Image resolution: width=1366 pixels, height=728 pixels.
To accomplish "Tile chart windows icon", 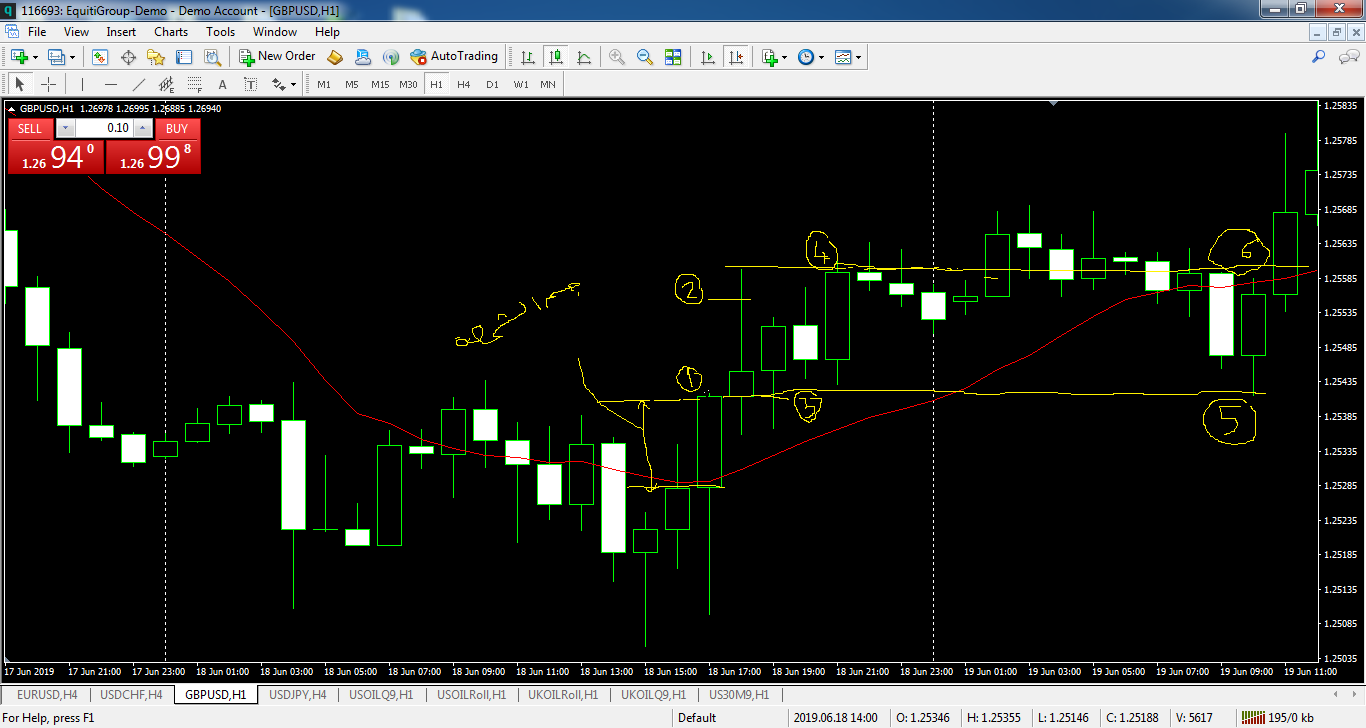I will (x=673, y=57).
